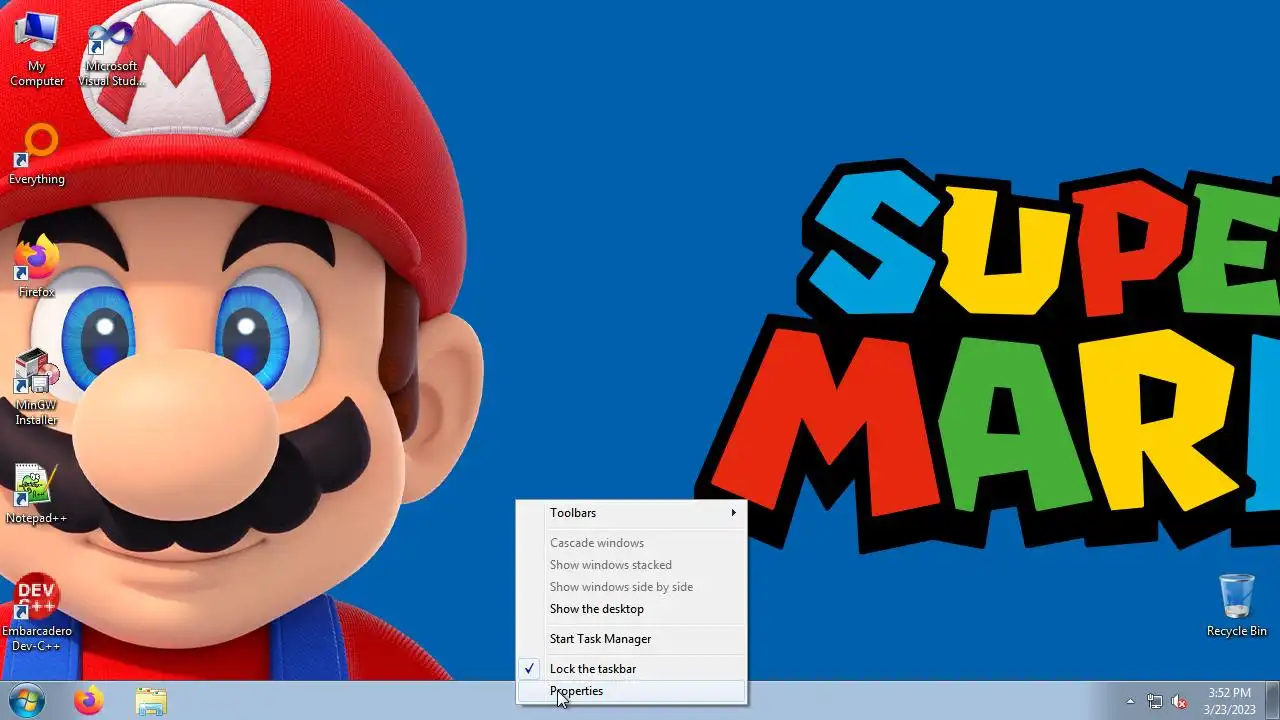This screenshot has height=720, width=1280.
Task: Open Microsoft Visual Studio shortcut
Action: (x=111, y=52)
